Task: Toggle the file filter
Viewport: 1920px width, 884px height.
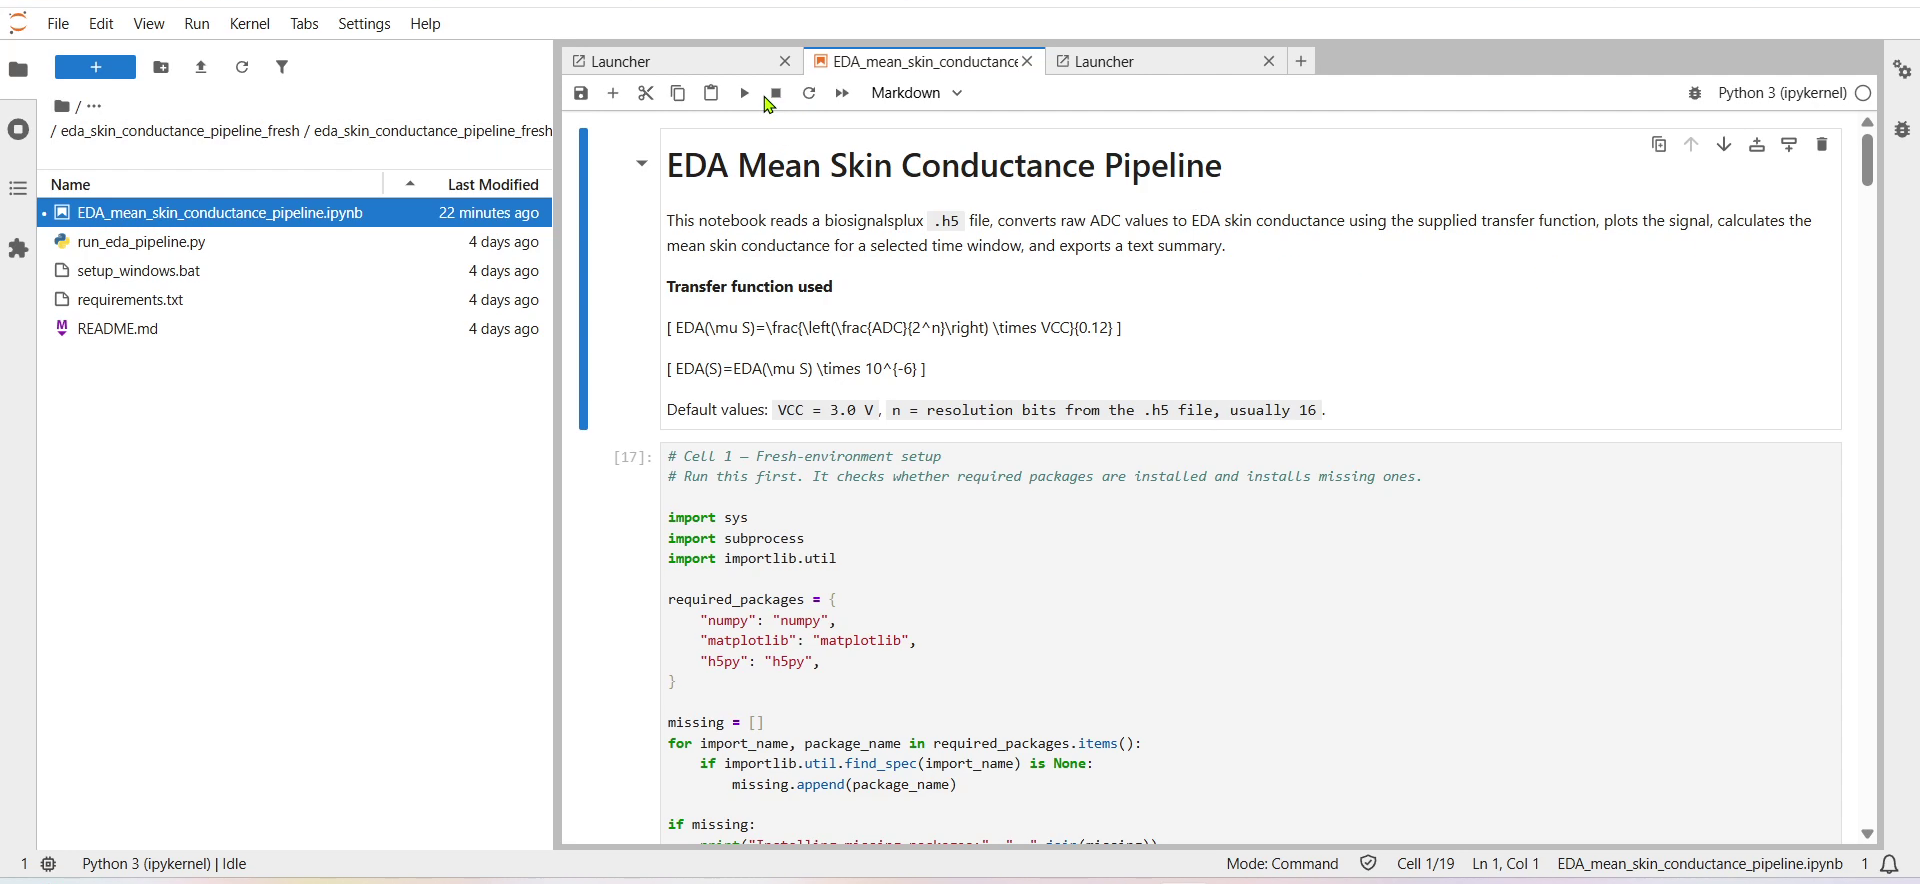Action: point(283,67)
